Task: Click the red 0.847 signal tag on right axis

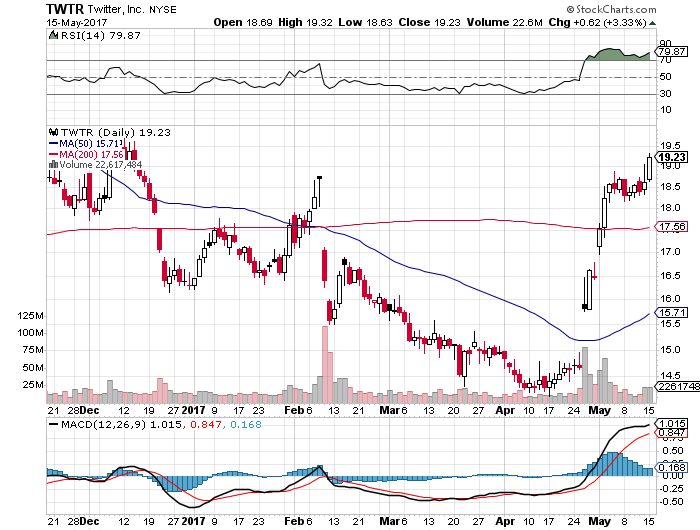Action: 671,433
